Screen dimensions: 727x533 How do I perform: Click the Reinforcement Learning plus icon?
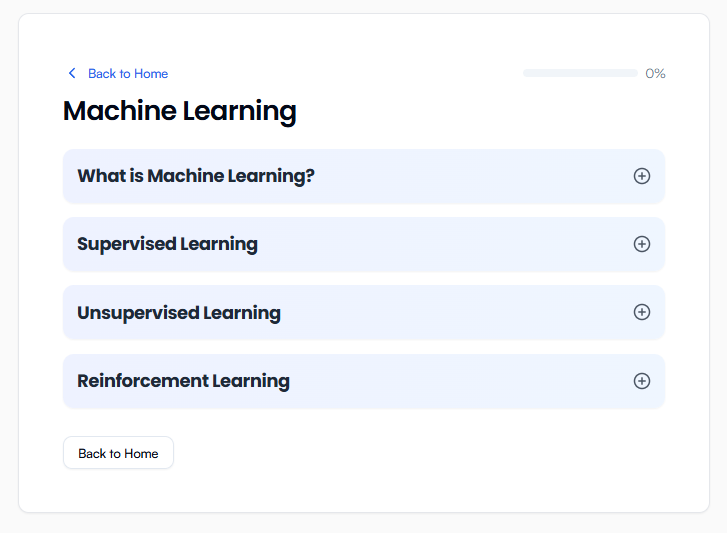pos(642,381)
